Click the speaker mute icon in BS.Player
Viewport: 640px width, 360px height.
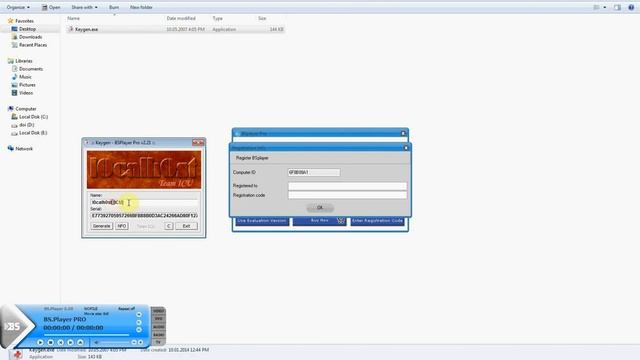pyautogui.click(x=96, y=342)
